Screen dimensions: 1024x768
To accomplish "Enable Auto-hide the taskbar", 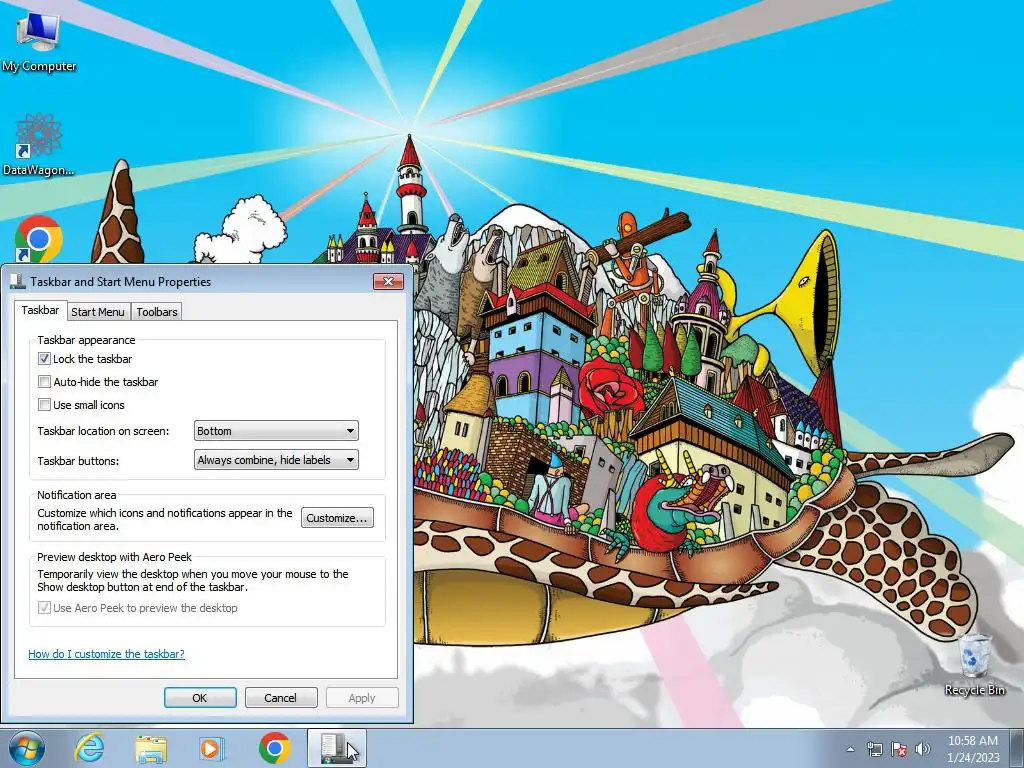I will [44, 381].
